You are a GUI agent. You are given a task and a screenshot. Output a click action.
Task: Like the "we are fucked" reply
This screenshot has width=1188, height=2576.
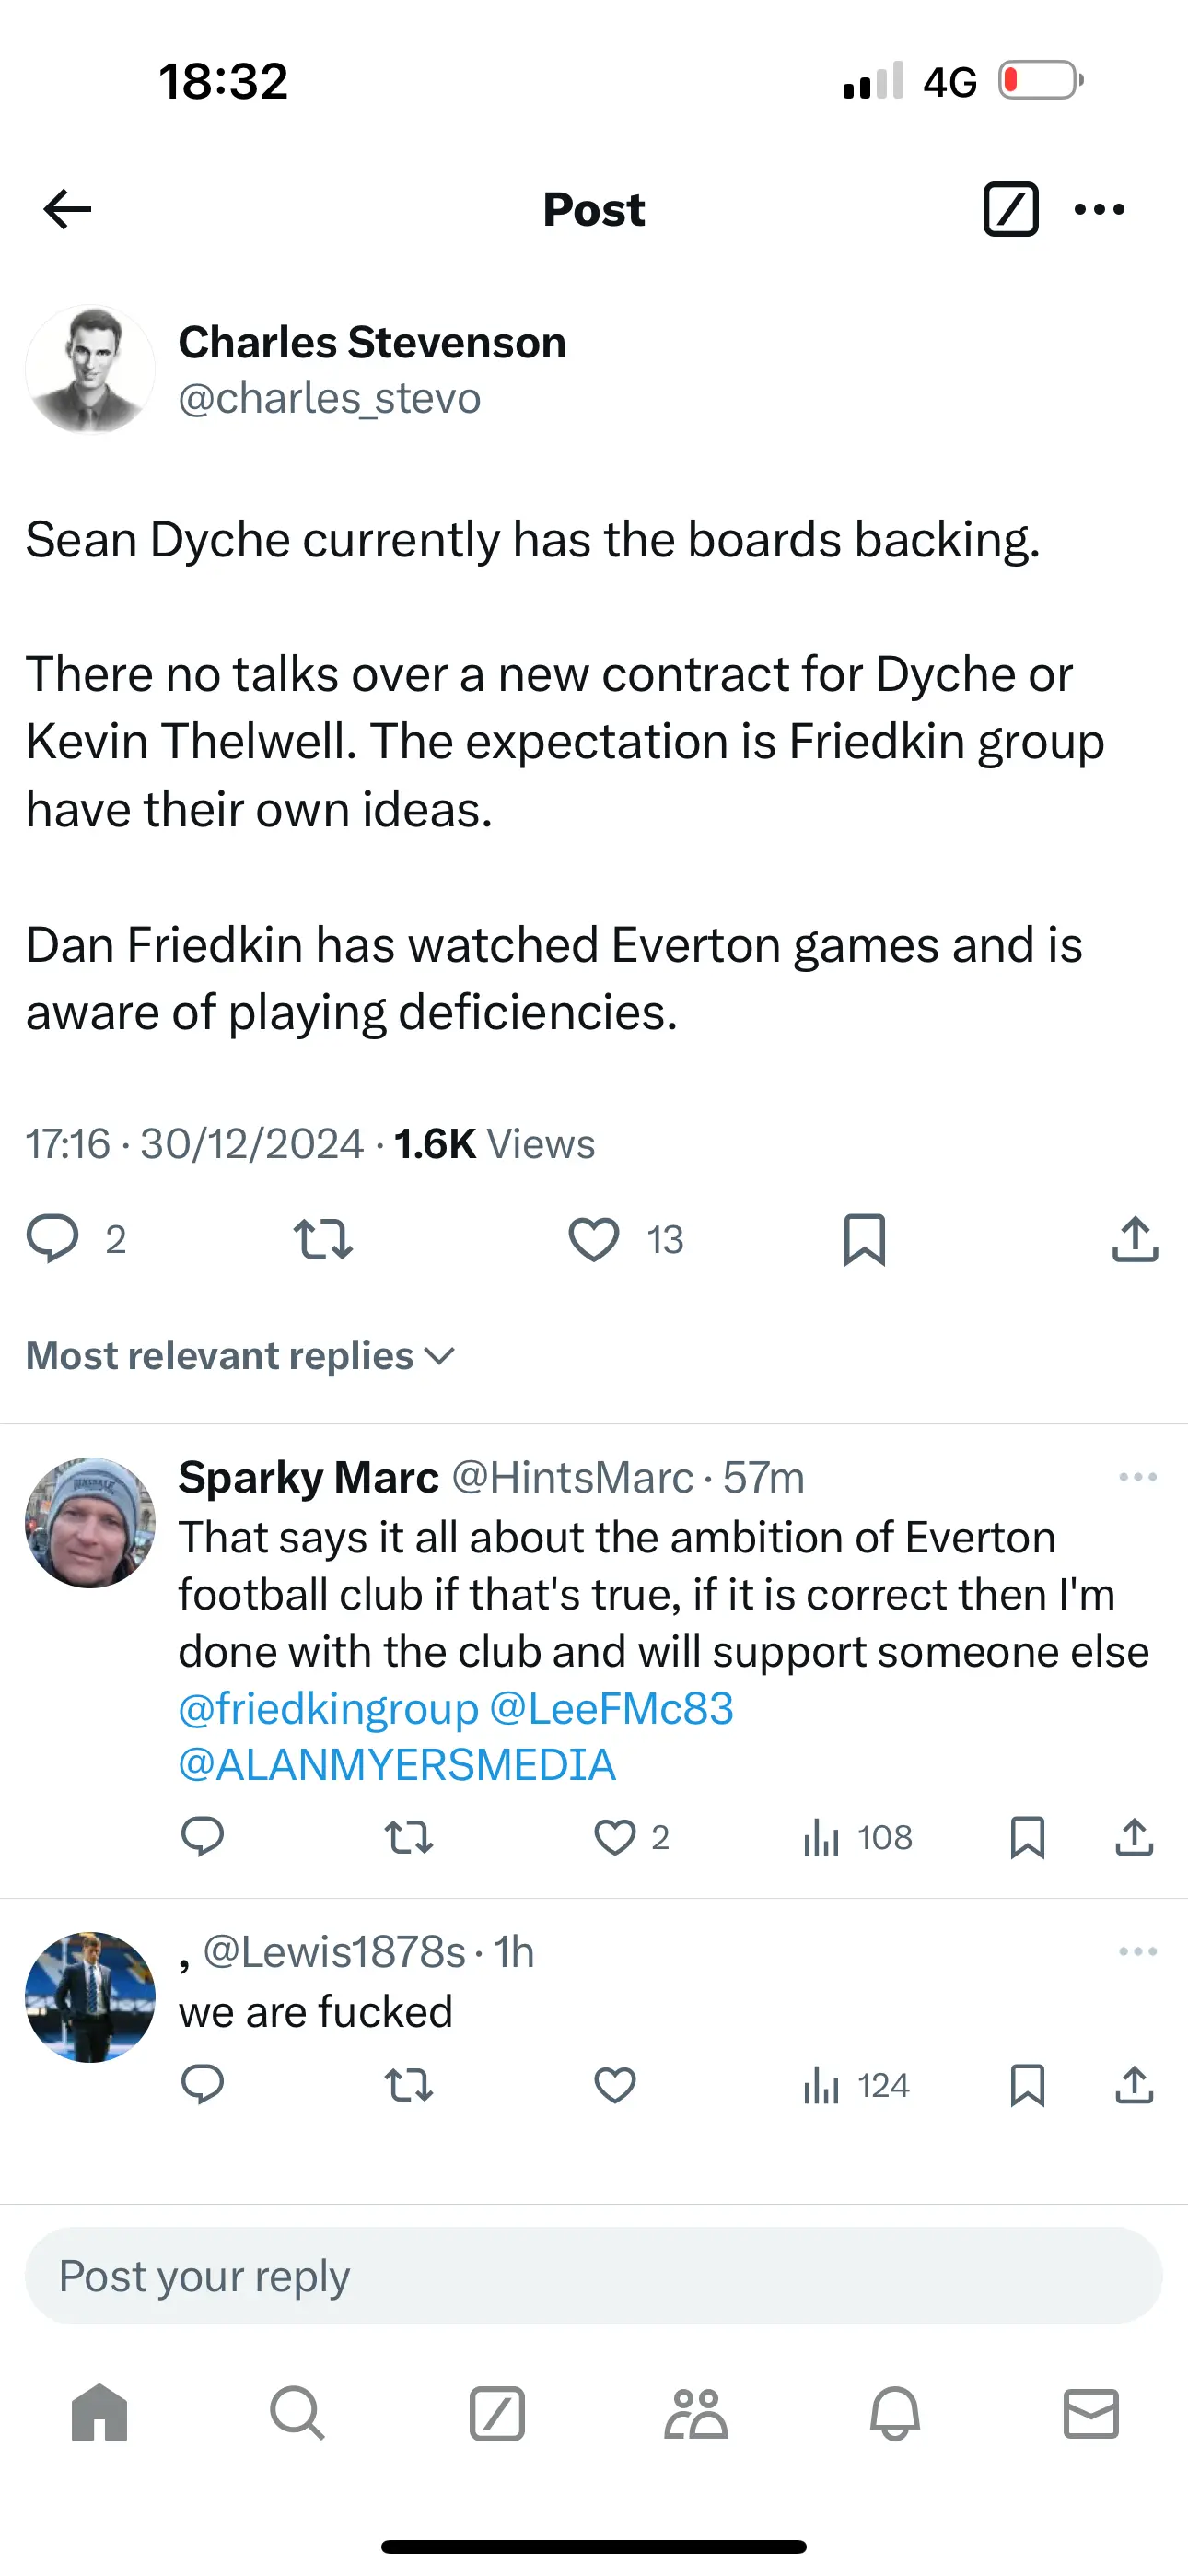click(x=614, y=2085)
